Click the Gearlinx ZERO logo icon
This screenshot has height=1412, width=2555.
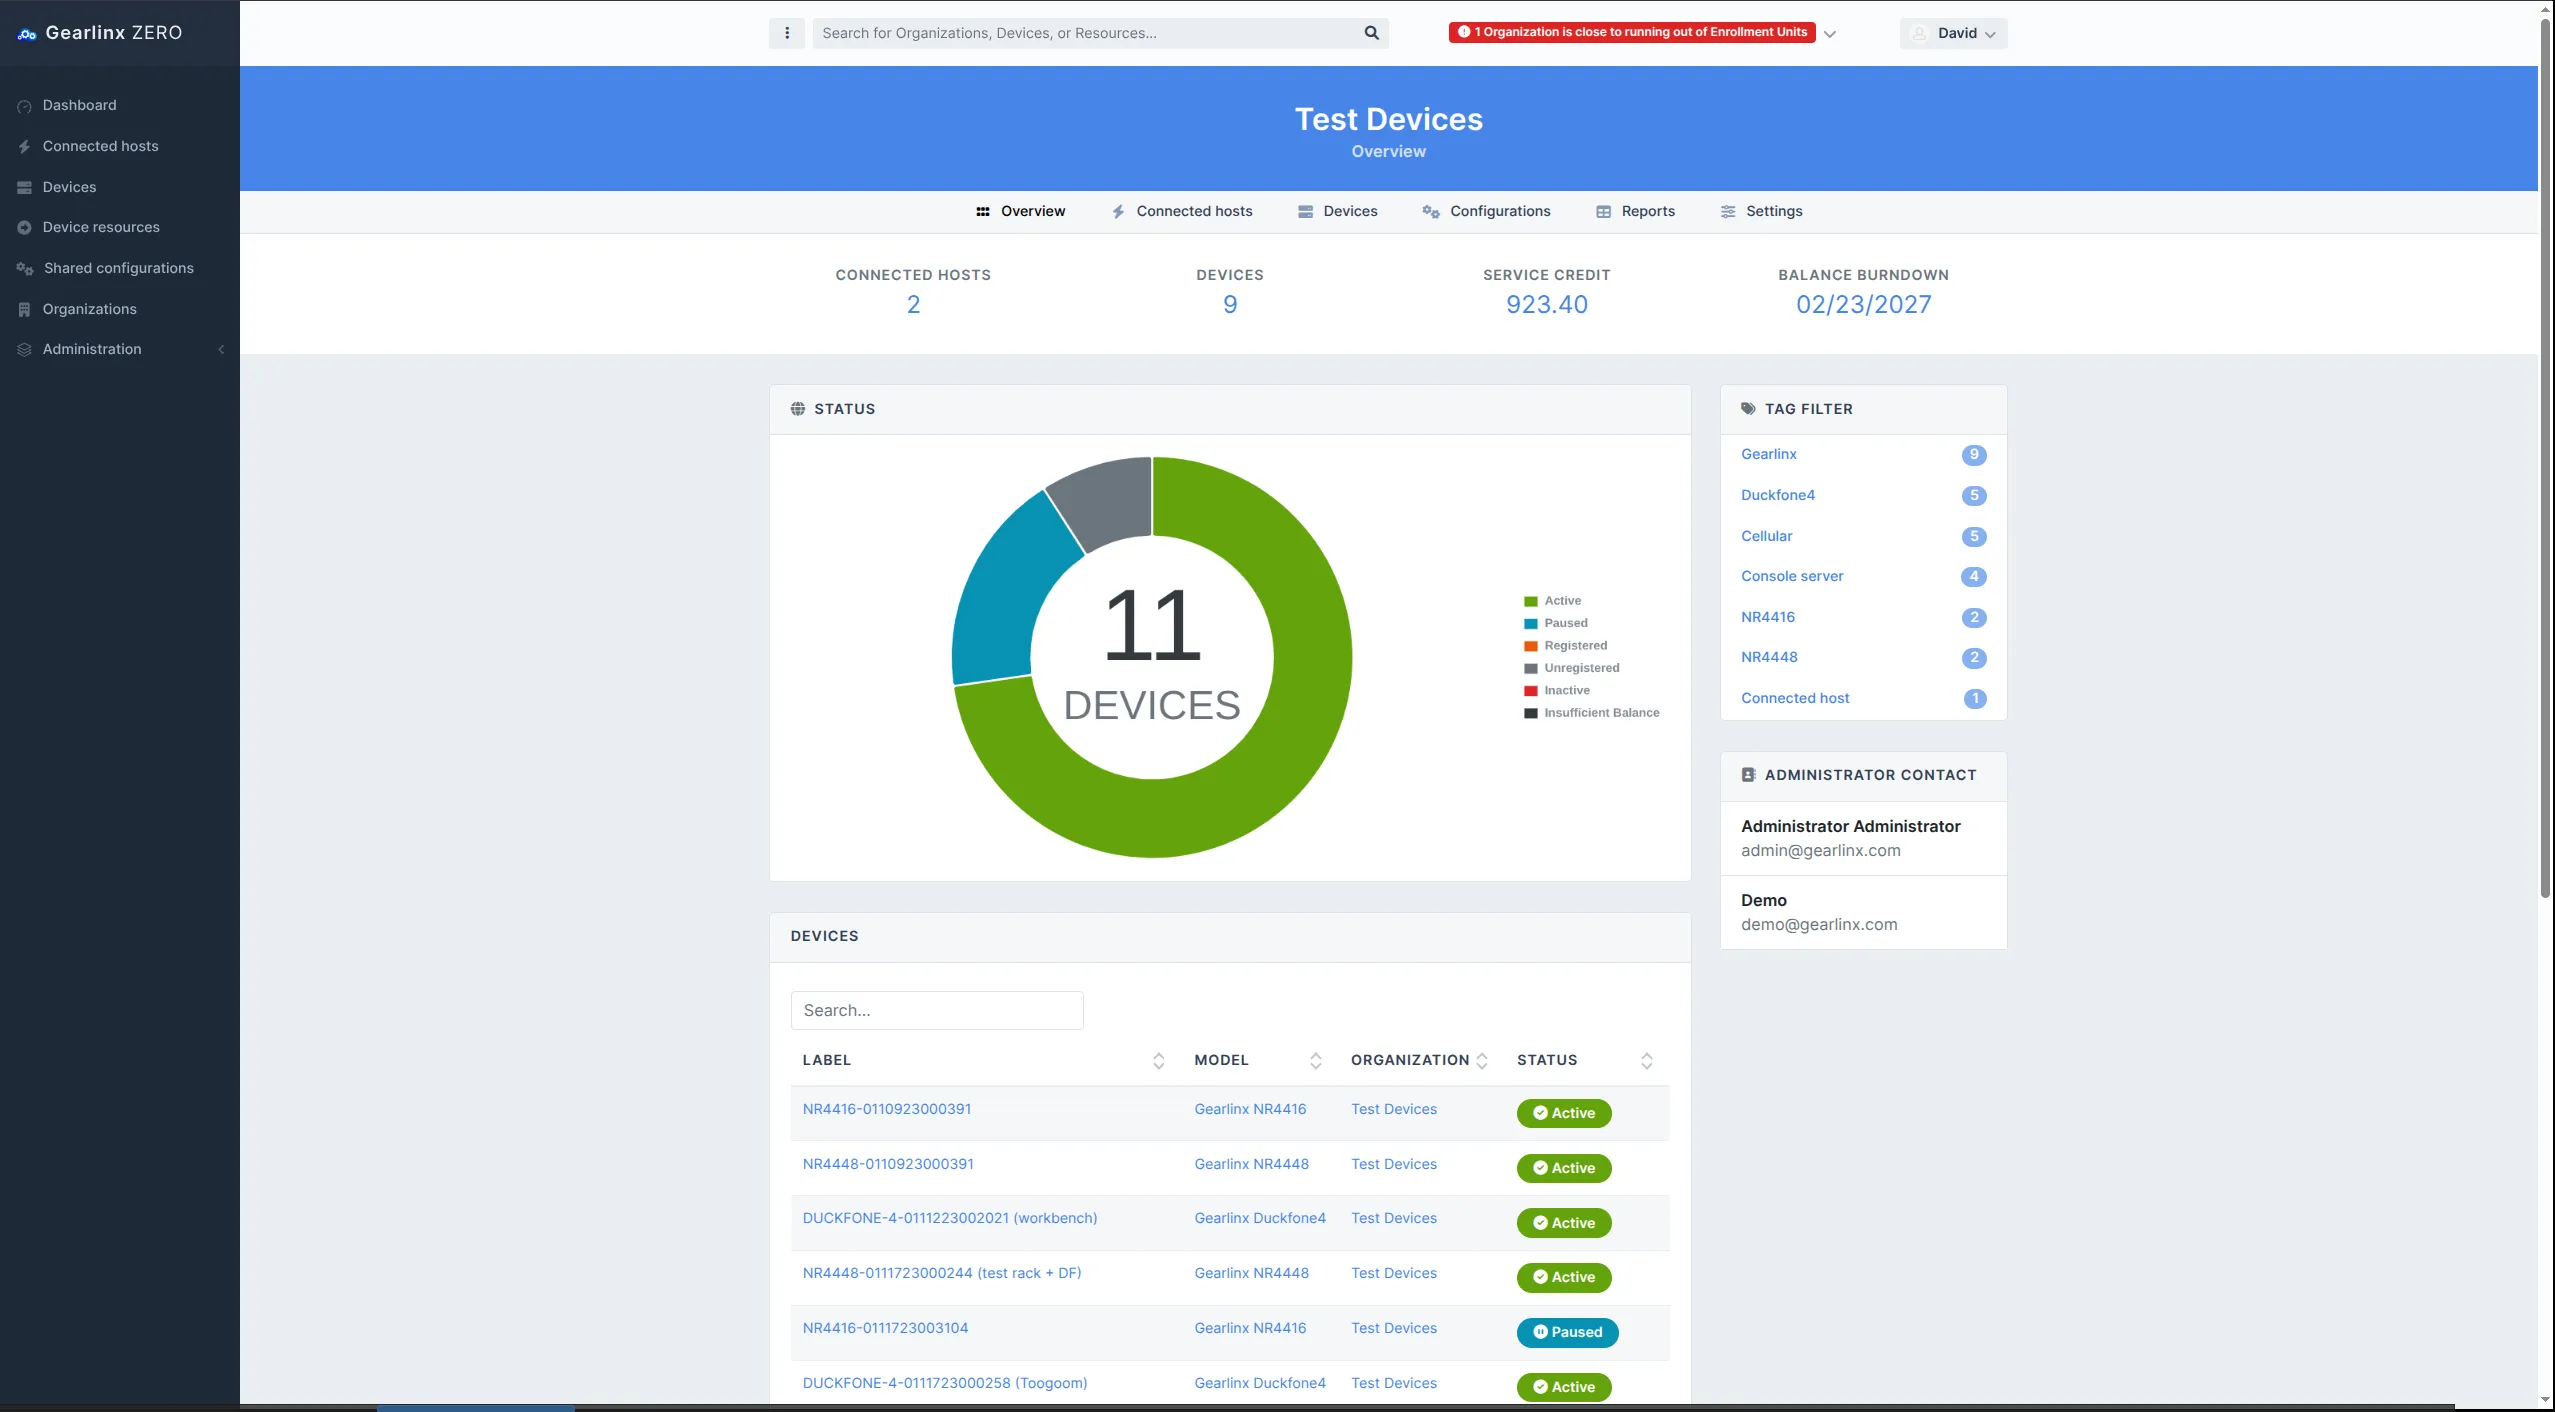(x=27, y=34)
